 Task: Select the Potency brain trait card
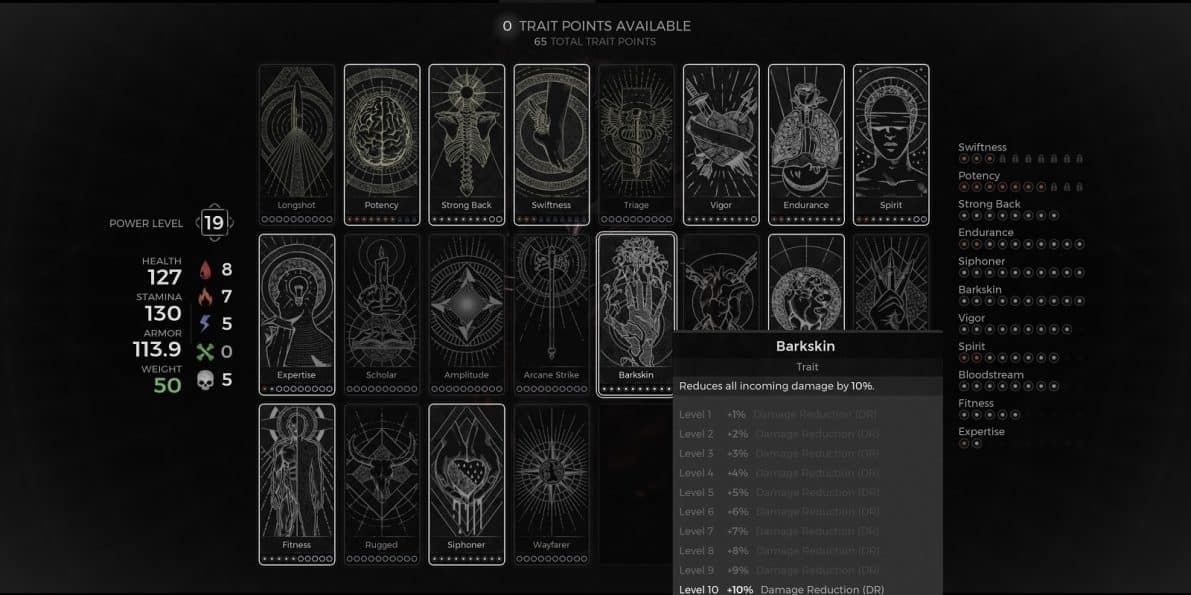click(382, 145)
